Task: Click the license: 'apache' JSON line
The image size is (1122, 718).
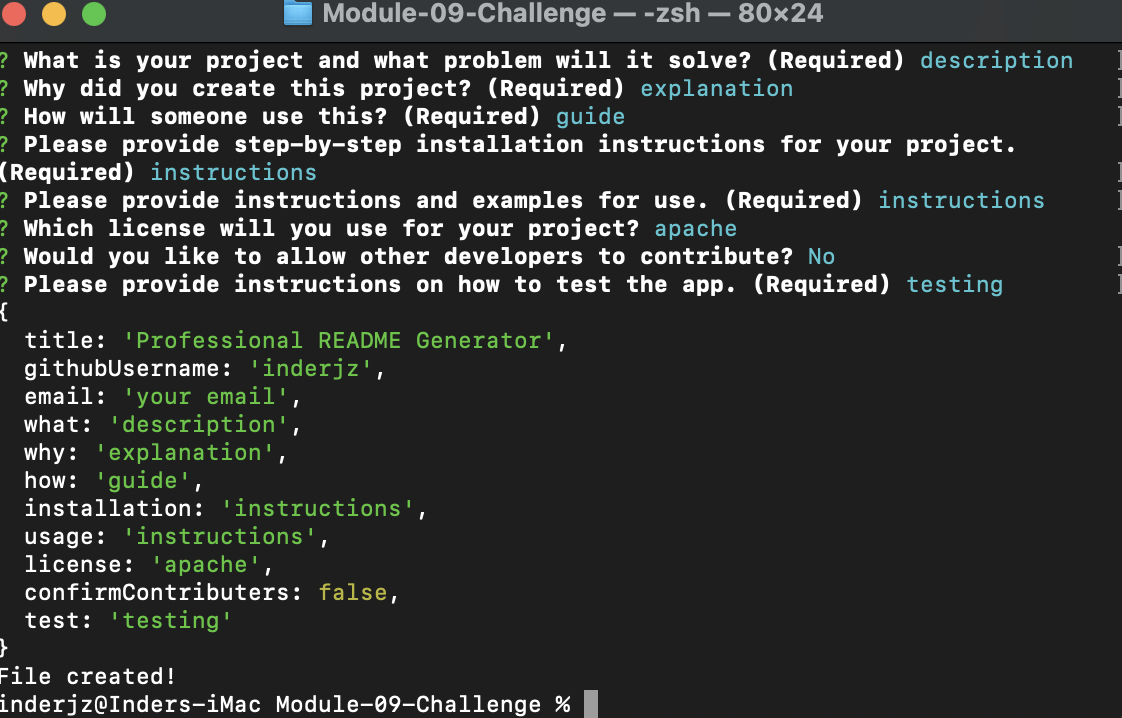Action: pos(145,564)
